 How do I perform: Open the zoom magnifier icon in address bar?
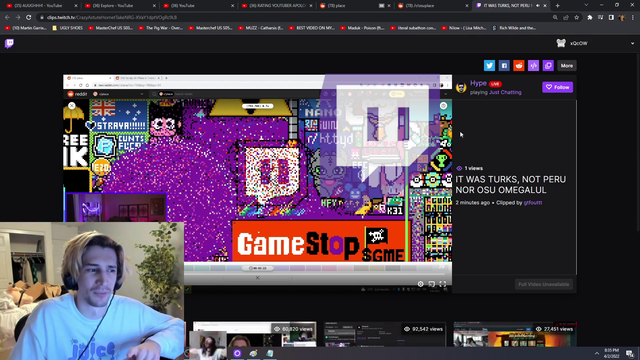coord(555,18)
